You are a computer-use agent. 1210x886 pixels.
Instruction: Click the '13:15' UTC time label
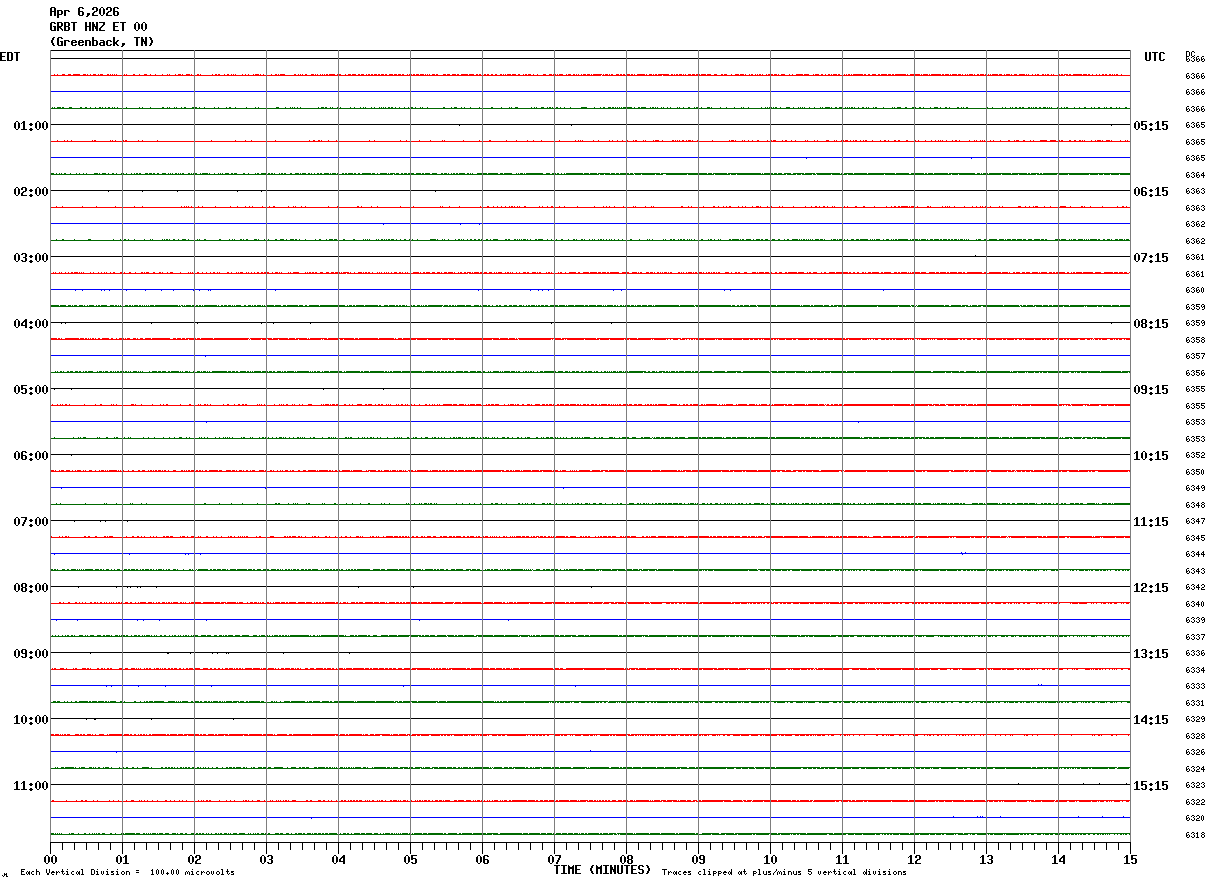pyautogui.click(x=1151, y=654)
